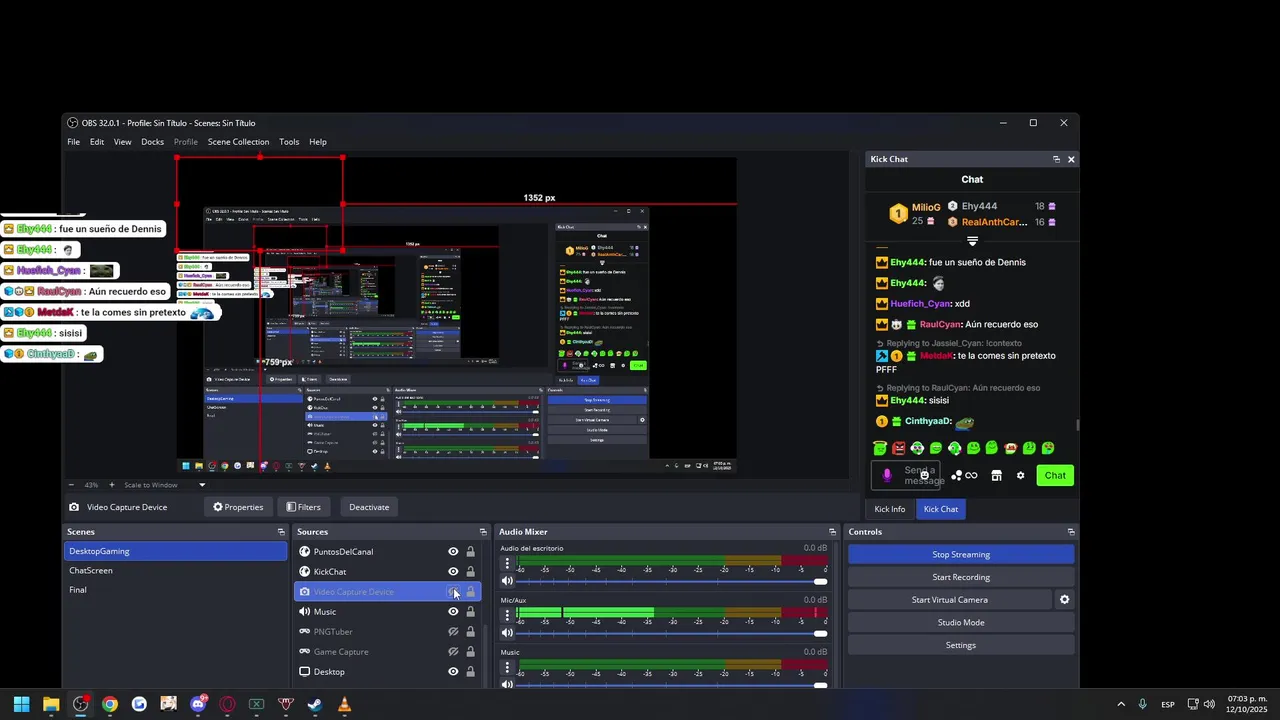
Task: Open Windows Start menu
Action: tap(21, 704)
